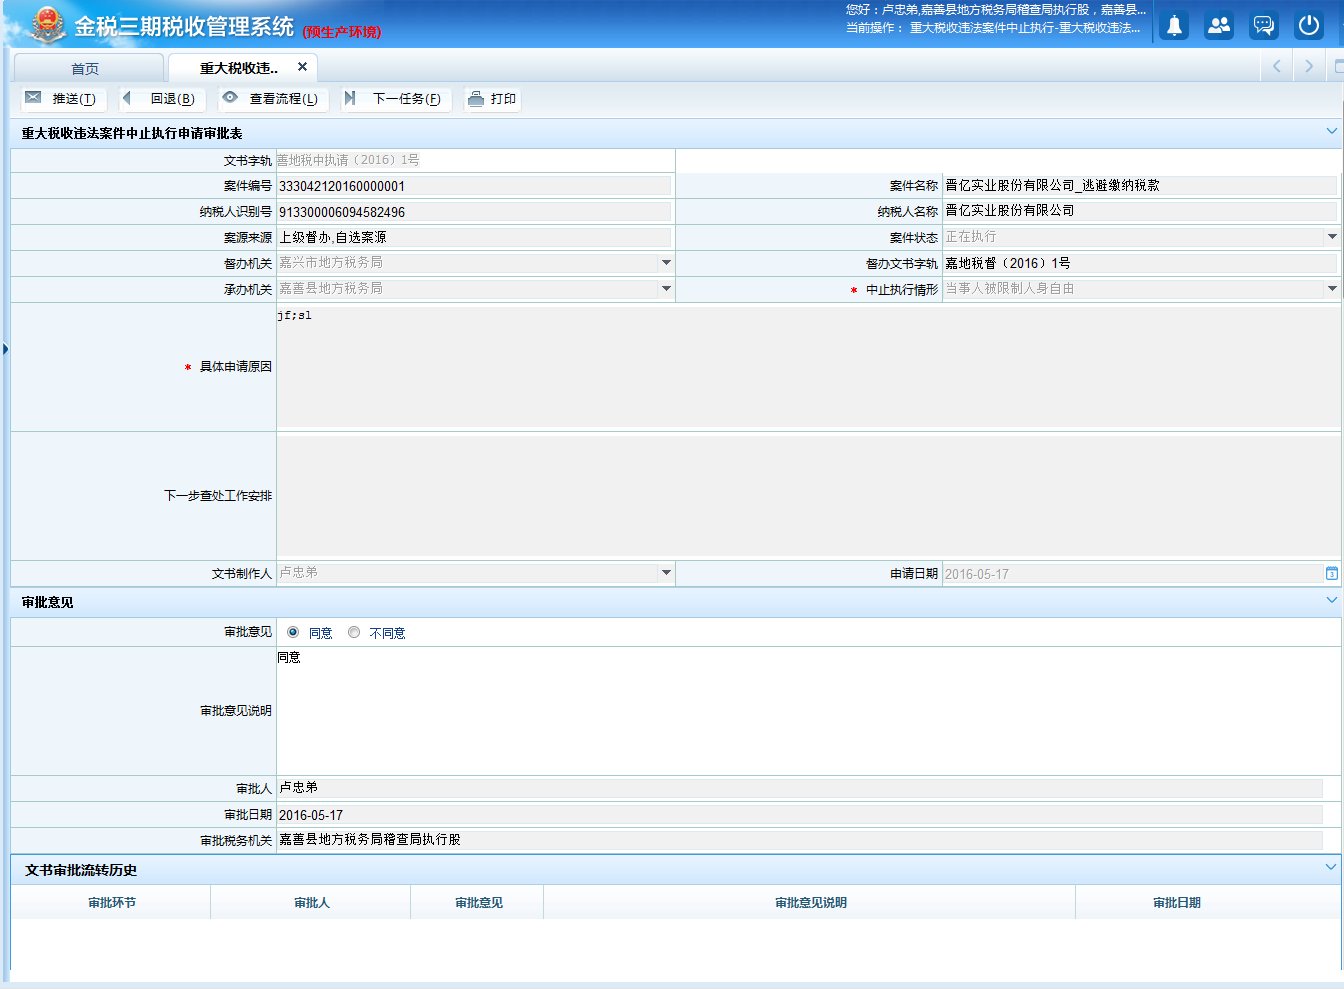This screenshot has height=989, width=1344.
Task: Click the 纳税人识别号 field
Action: 474,212
